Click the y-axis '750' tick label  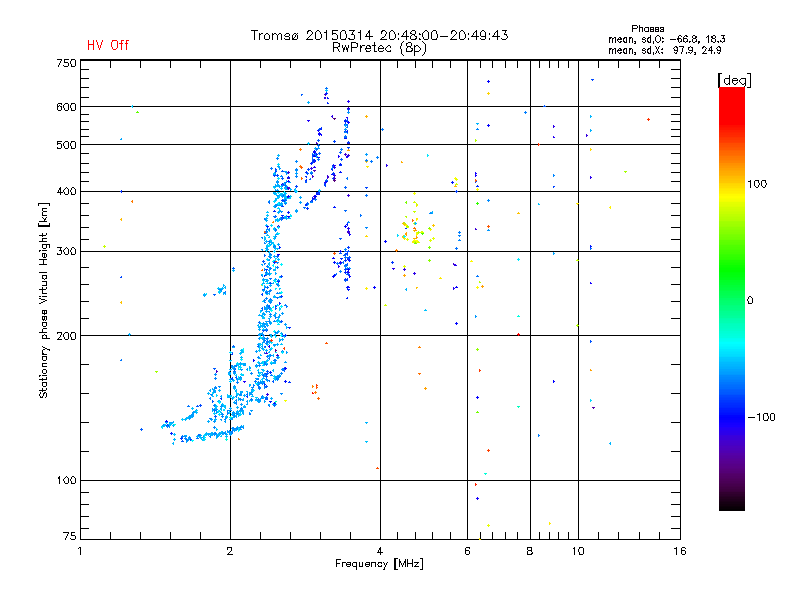(66, 63)
